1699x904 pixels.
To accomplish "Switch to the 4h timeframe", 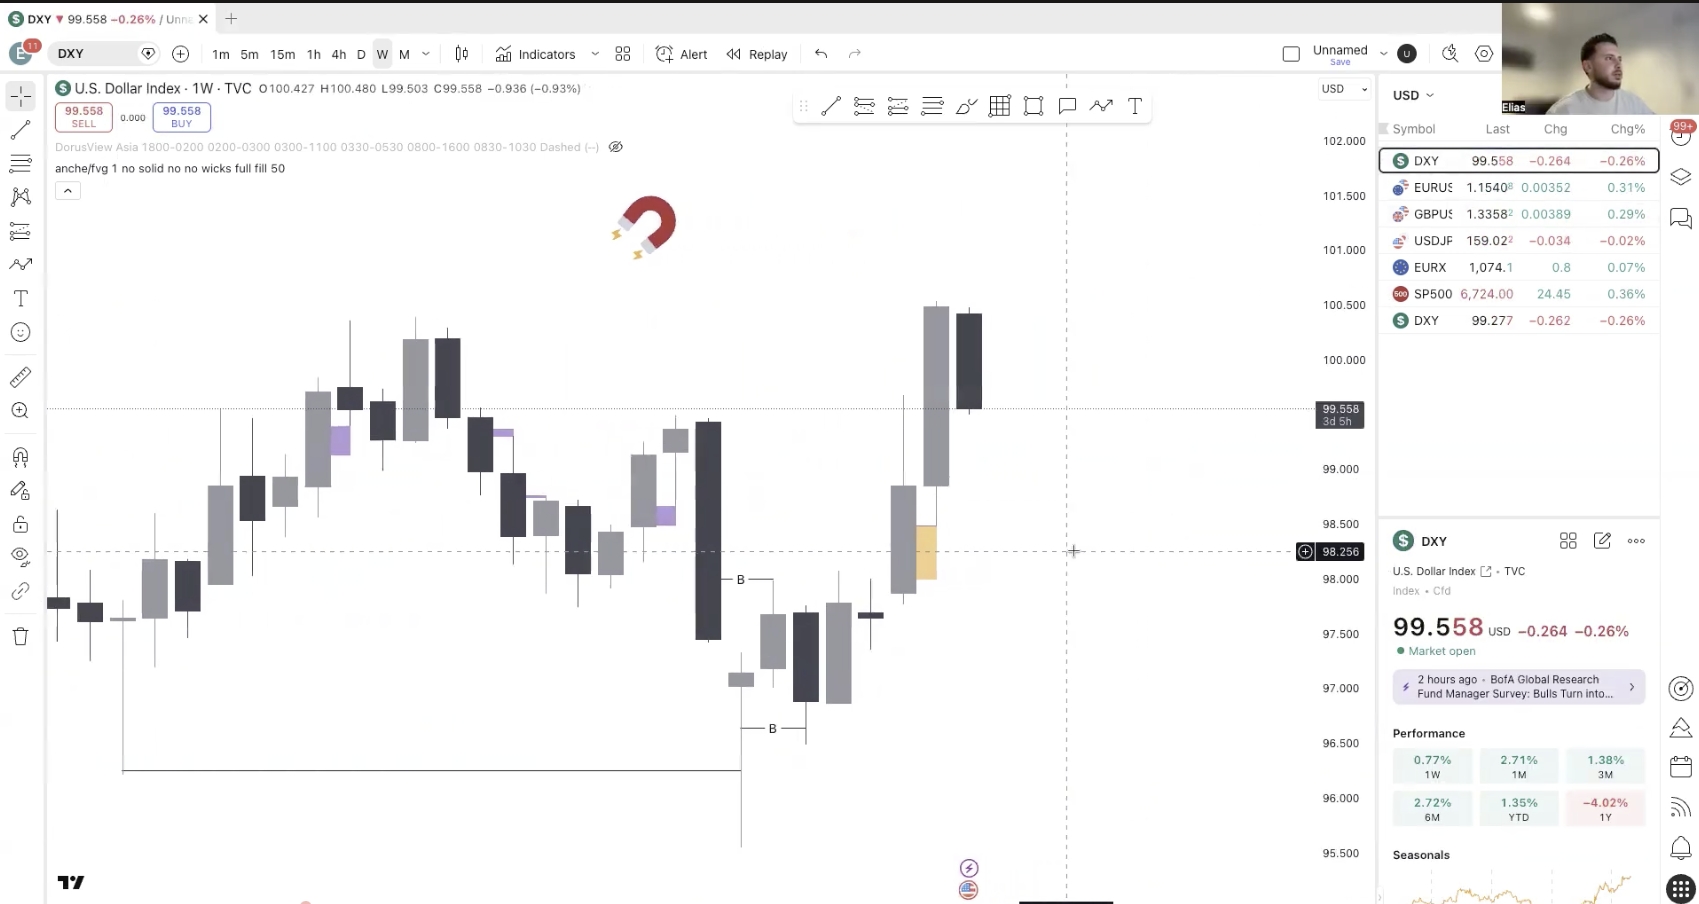I will 339,54.
